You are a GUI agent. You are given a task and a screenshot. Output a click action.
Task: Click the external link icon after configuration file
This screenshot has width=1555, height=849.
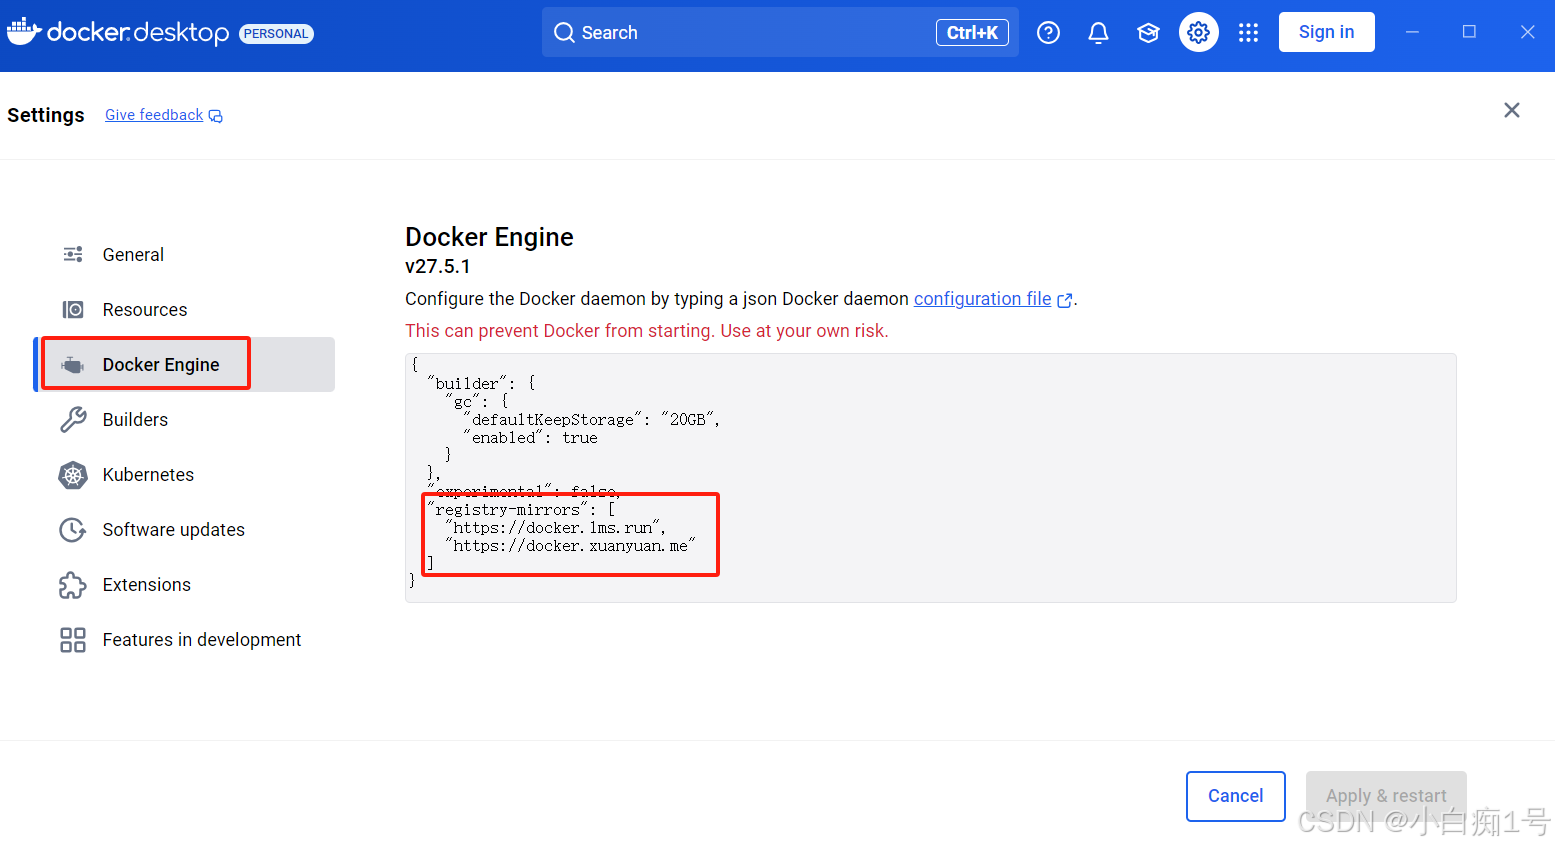(1064, 300)
